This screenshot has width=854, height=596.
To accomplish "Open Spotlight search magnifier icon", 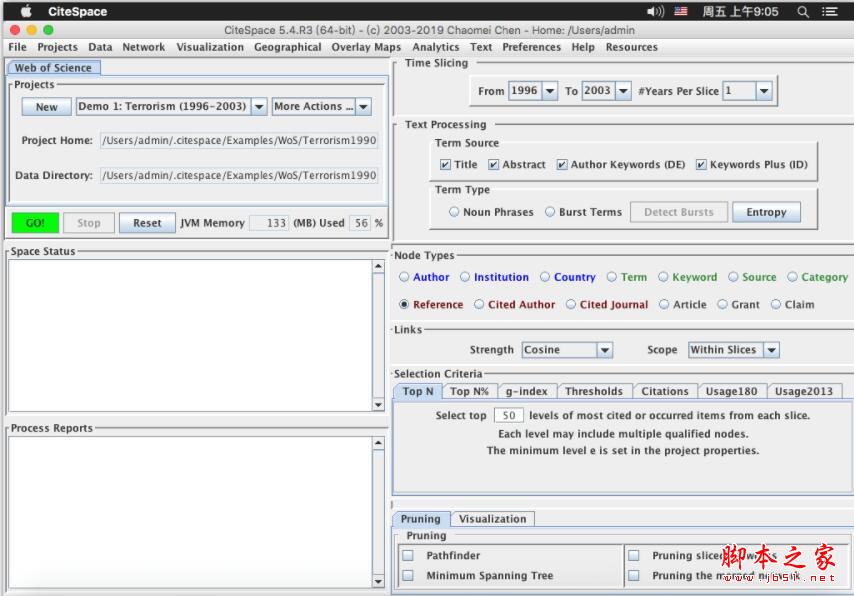I will (x=803, y=11).
